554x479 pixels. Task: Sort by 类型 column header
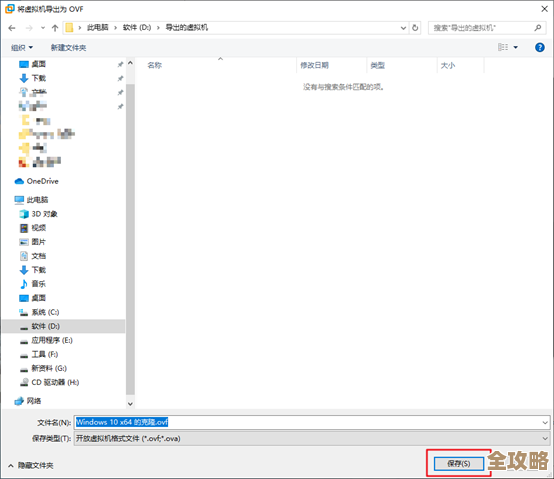(x=377, y=65)
